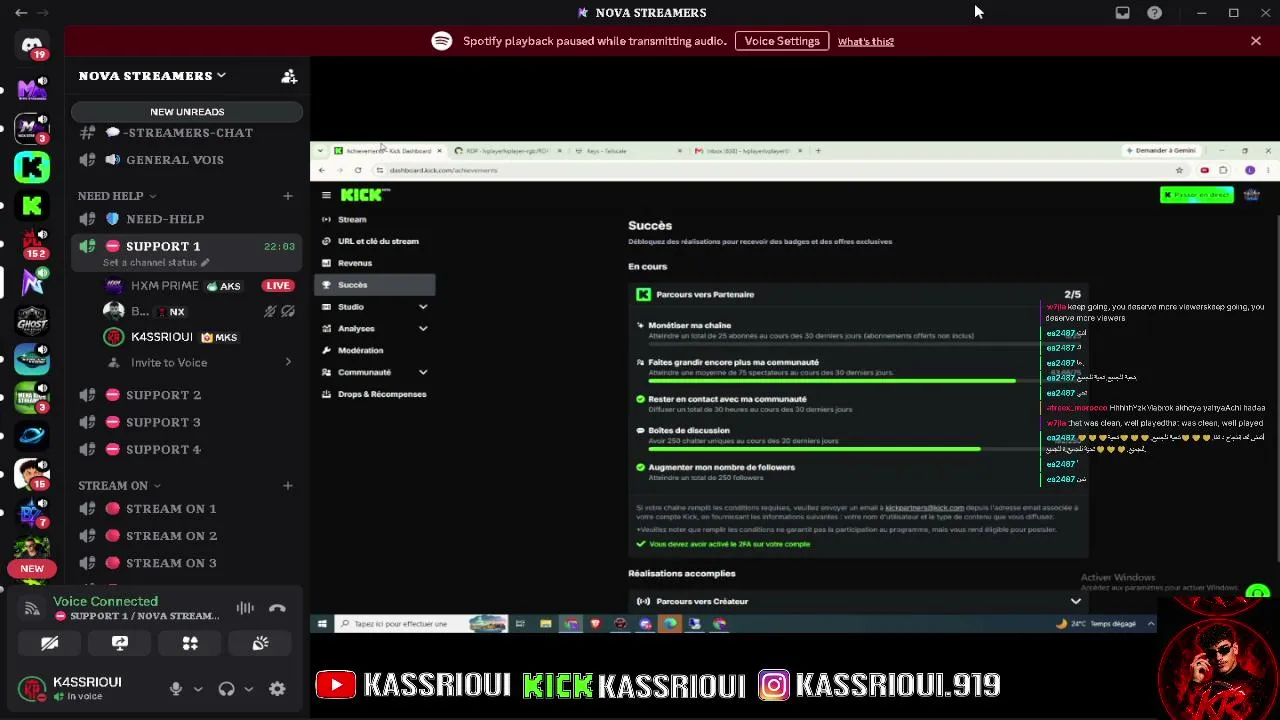Click the Kick logo in shared dashboard
The height and width of the screenshot is (720, 1280).
362,195
